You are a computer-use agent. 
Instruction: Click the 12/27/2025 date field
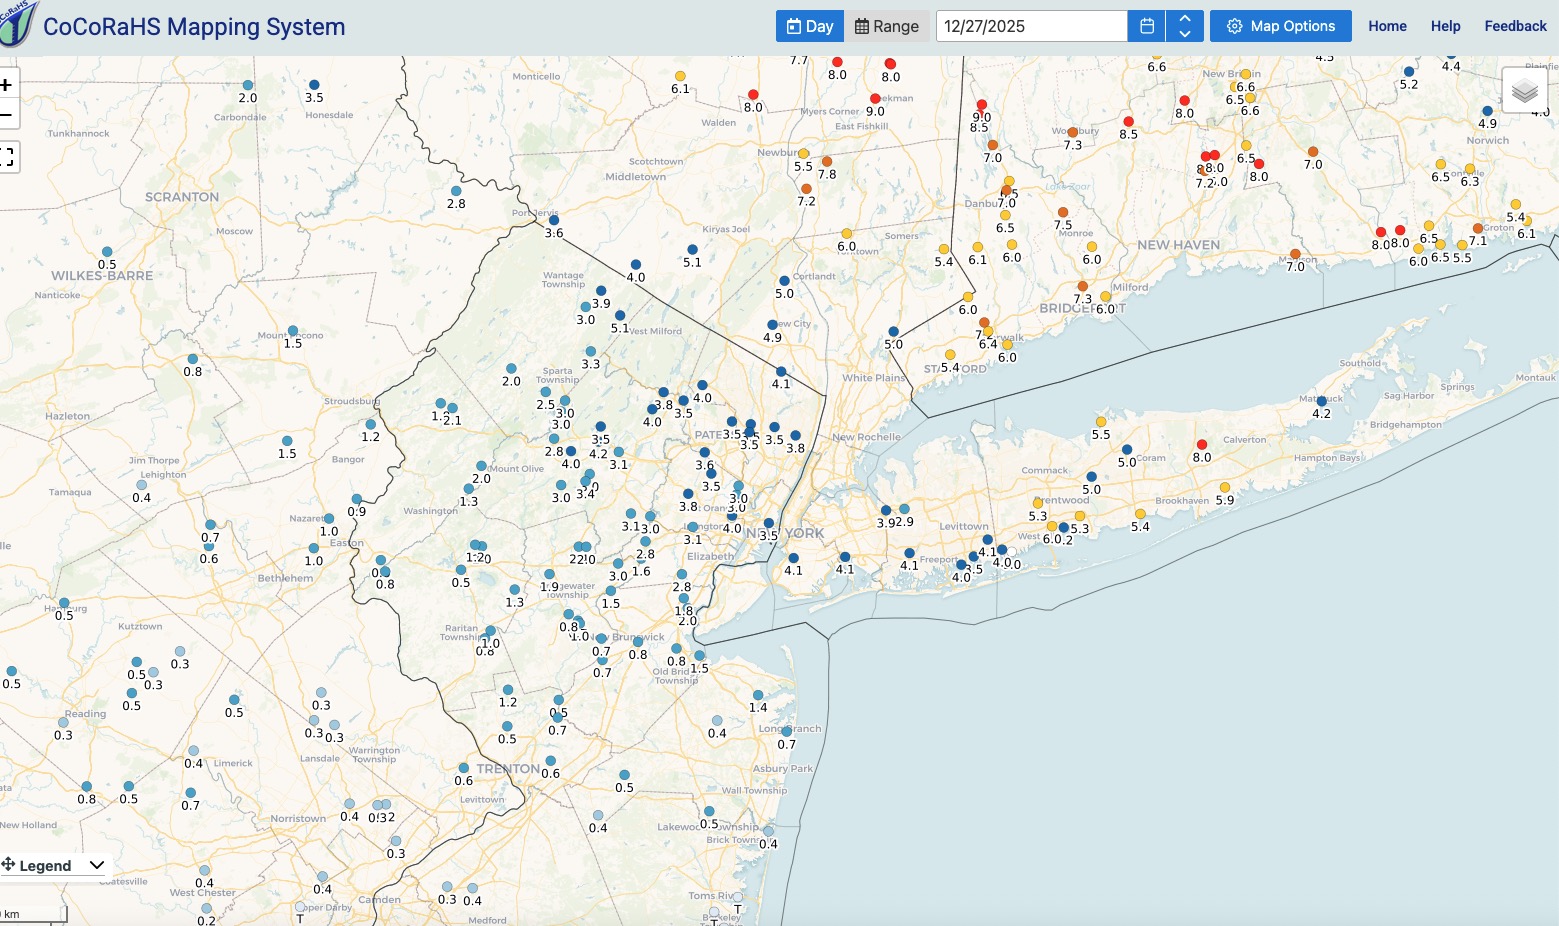coord(1030,26)
